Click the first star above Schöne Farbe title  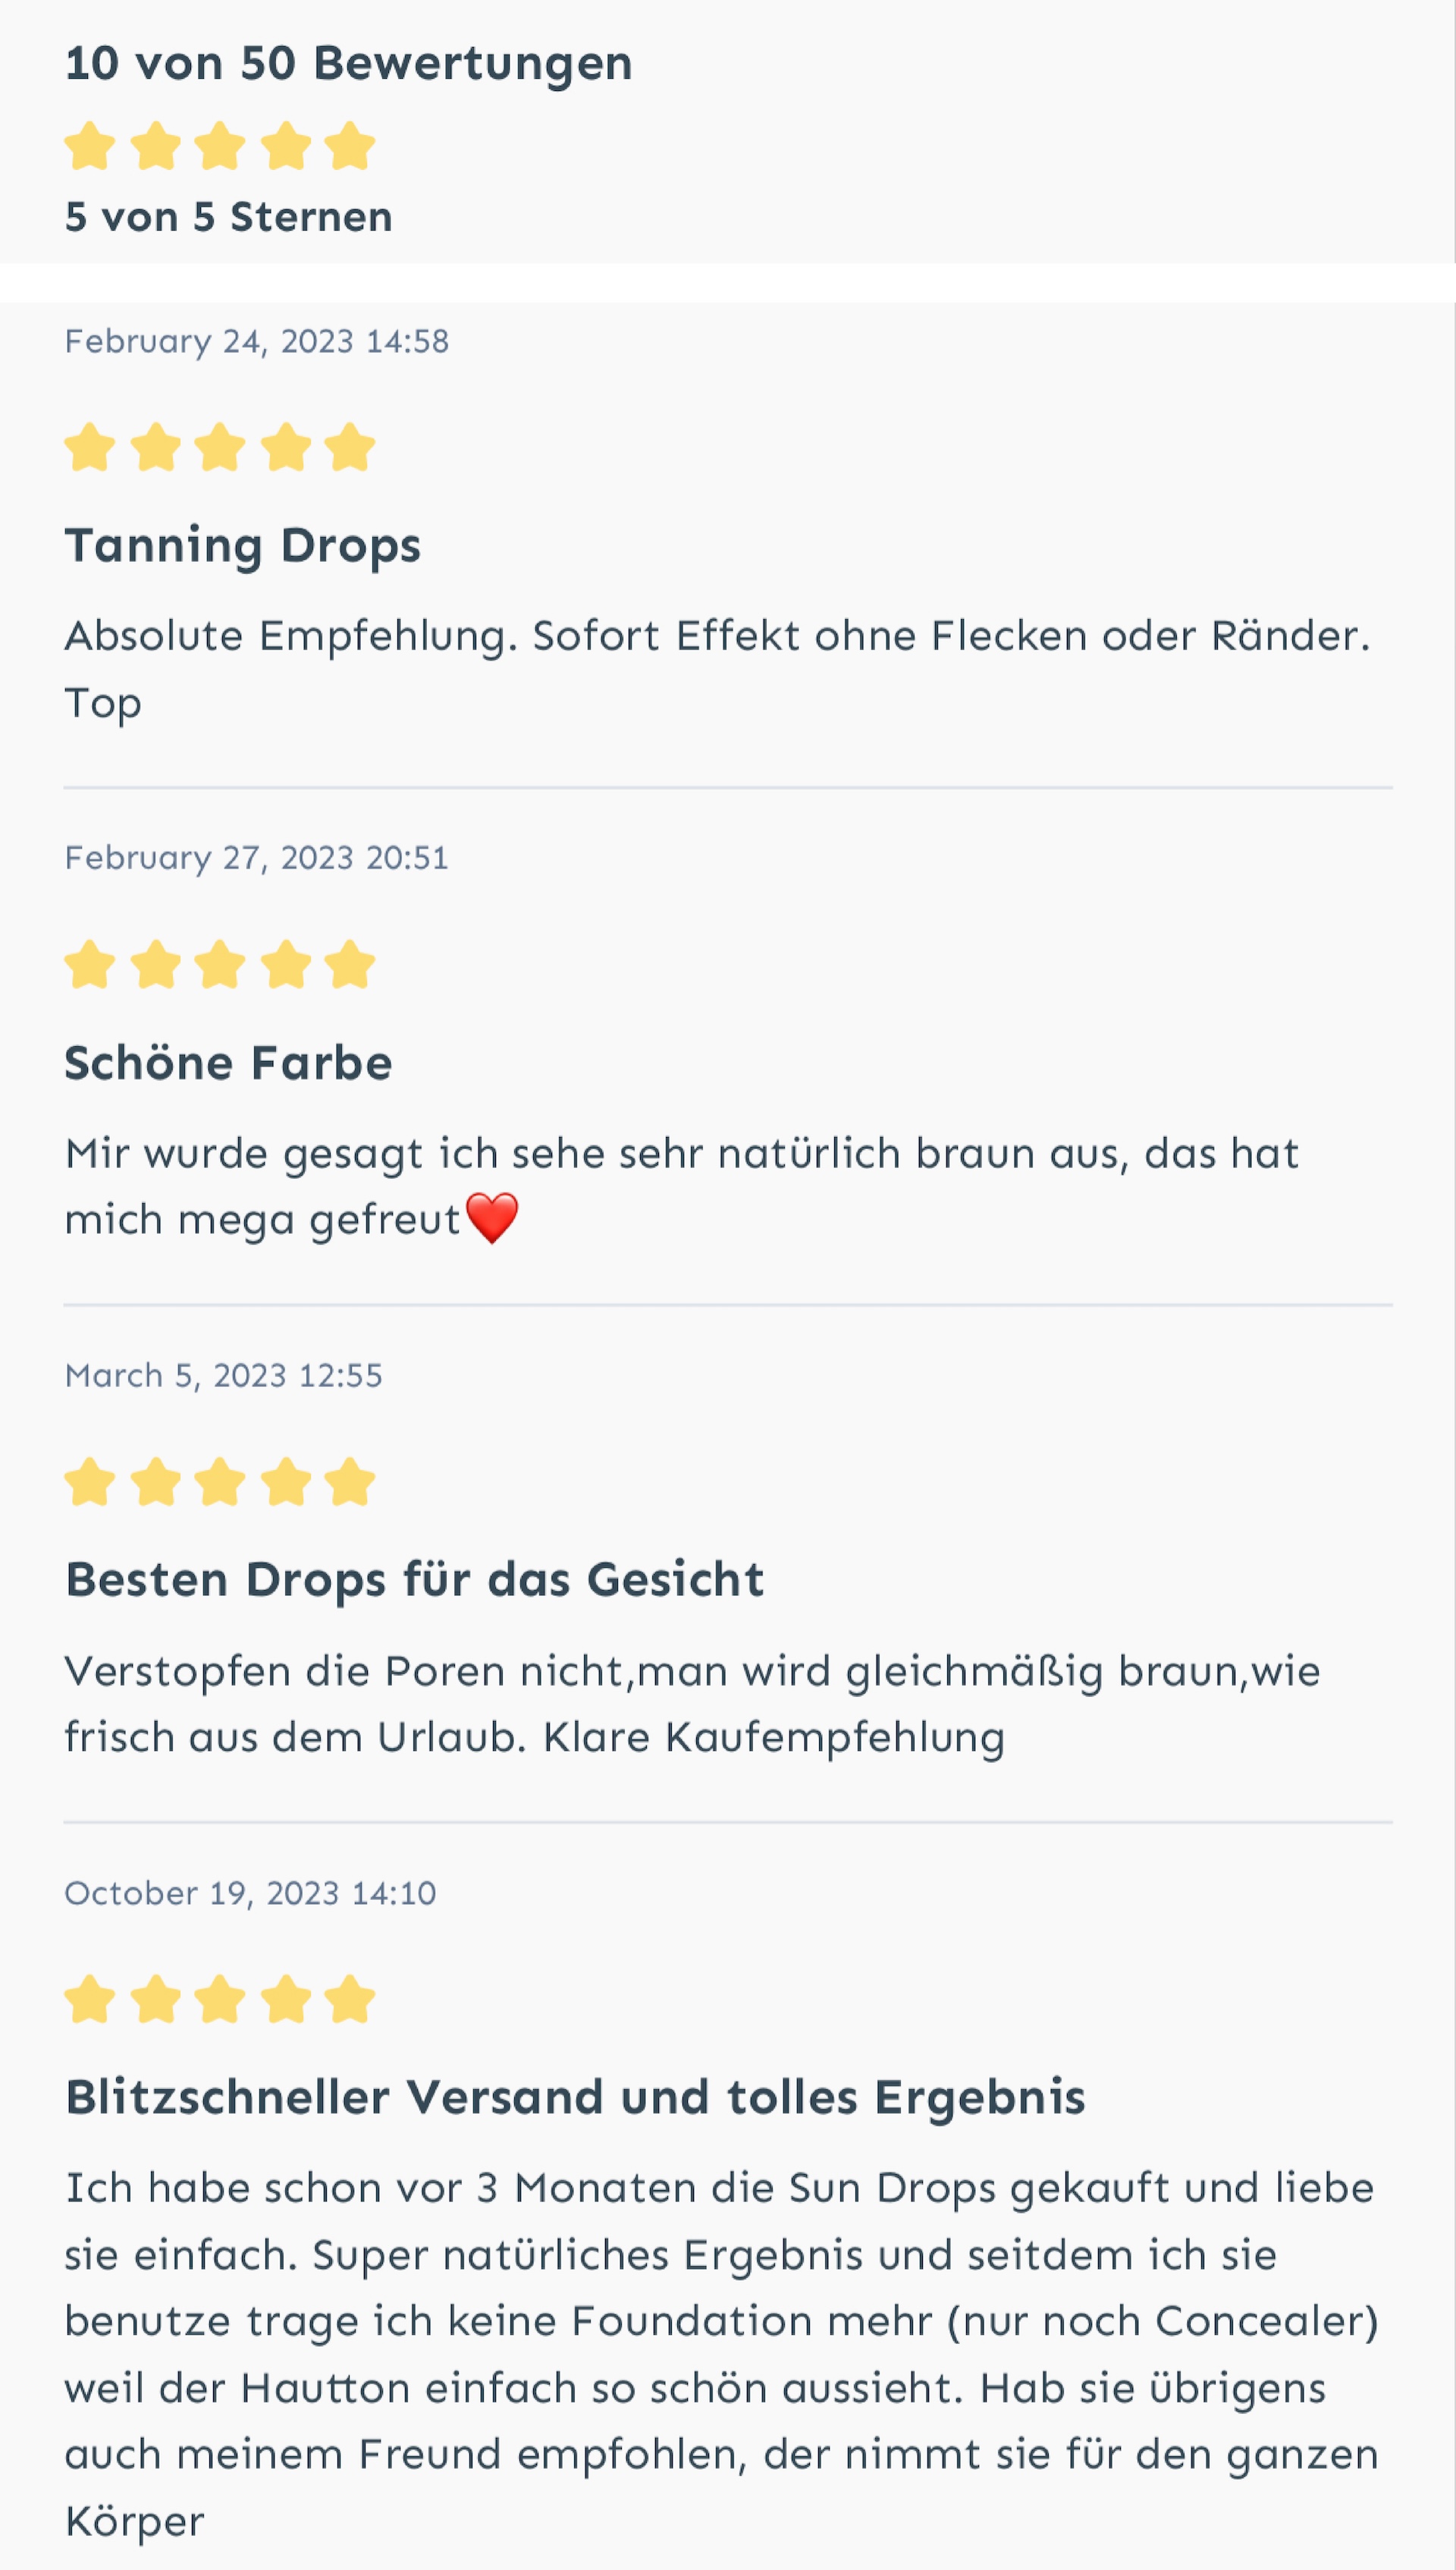coord(90,965)
